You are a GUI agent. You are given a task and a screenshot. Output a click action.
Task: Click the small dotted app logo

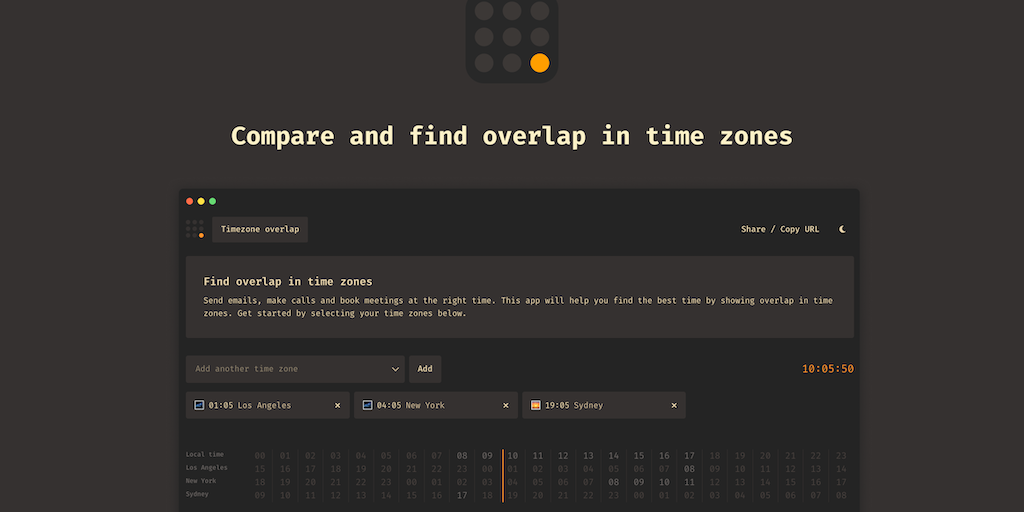(x=195, y=229)
